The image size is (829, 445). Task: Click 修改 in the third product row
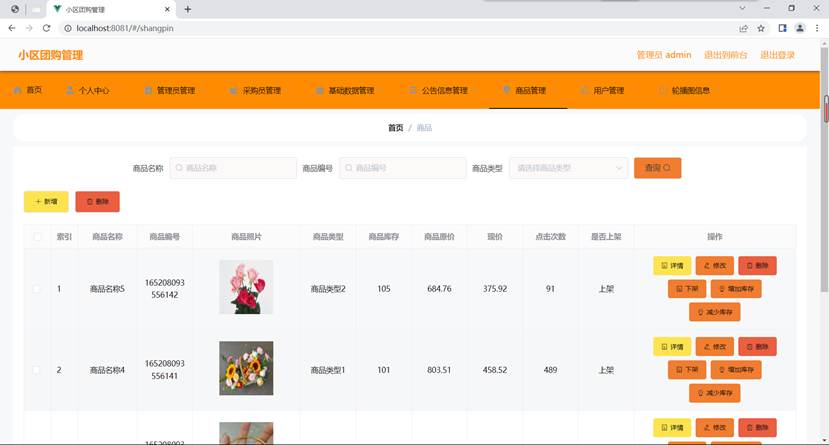click(x=715, y=428)
